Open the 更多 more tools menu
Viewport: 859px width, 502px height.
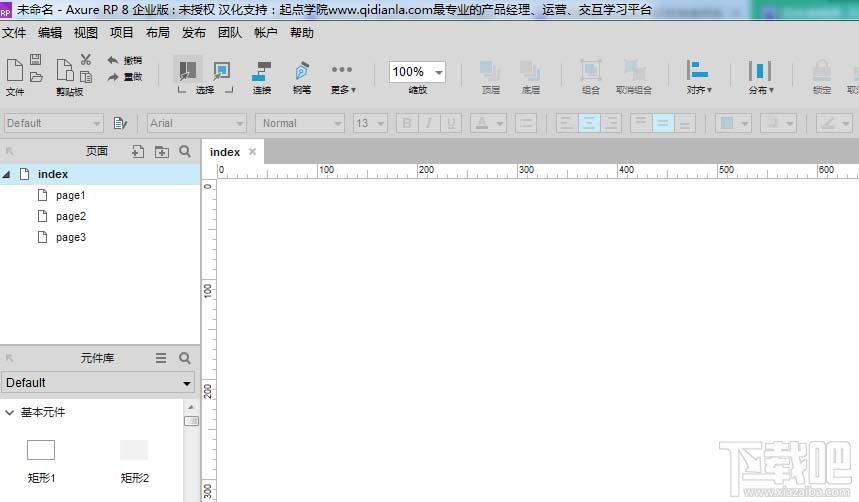point(342,78)
